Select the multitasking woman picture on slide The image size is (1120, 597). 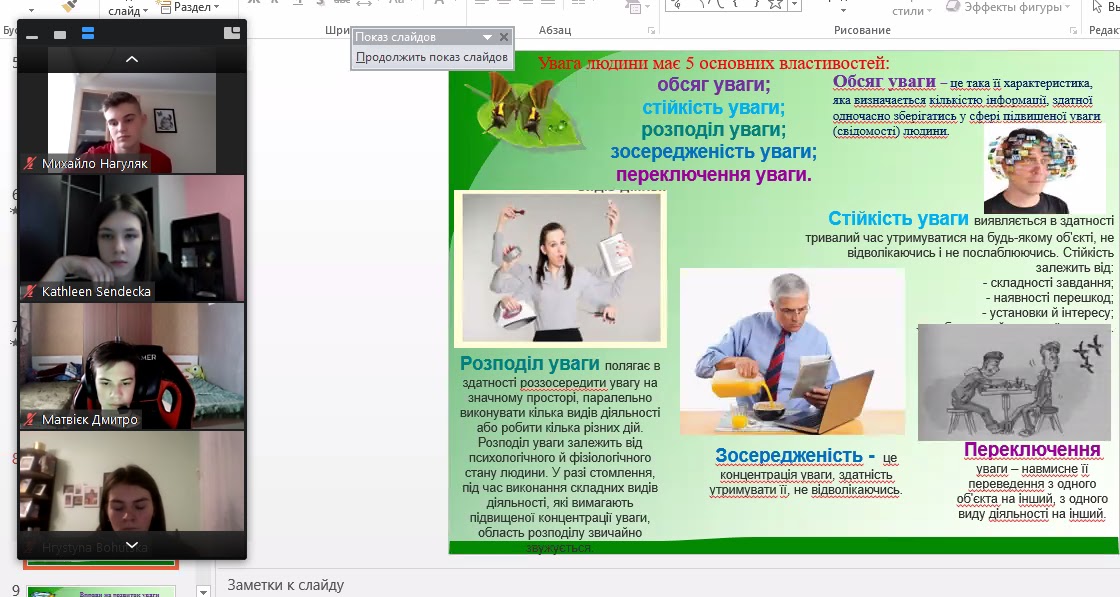561,269
